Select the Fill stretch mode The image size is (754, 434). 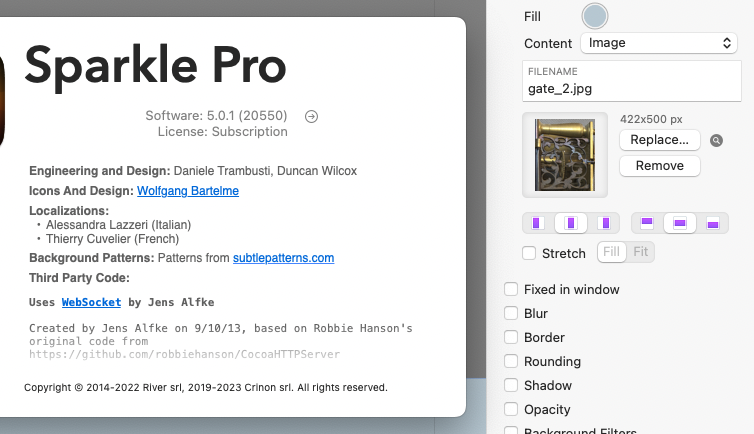click(x=612, y=252)
